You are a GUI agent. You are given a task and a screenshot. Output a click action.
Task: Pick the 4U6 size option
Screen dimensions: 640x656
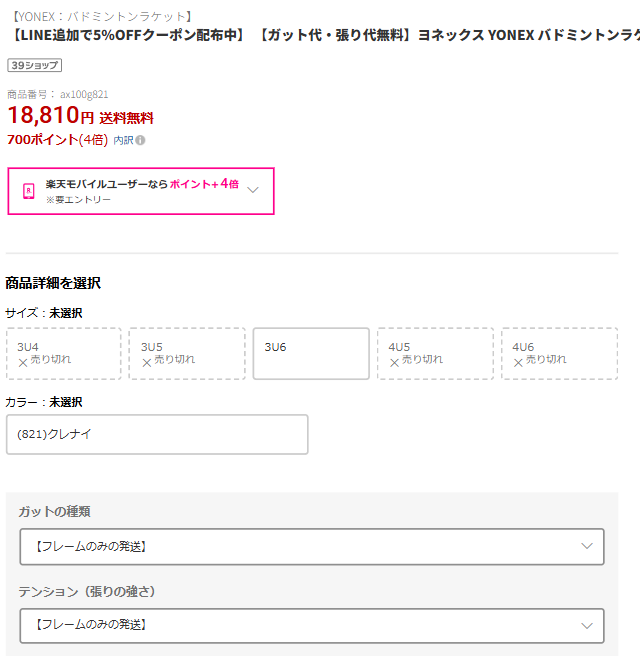[x=559, y=353]
